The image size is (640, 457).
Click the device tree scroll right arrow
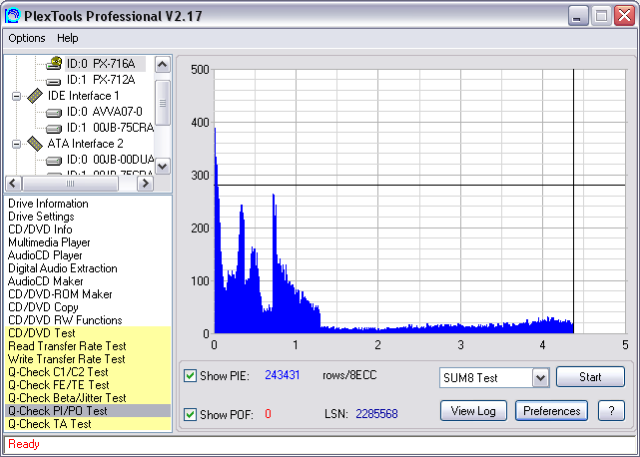click(x=145, y=184)
